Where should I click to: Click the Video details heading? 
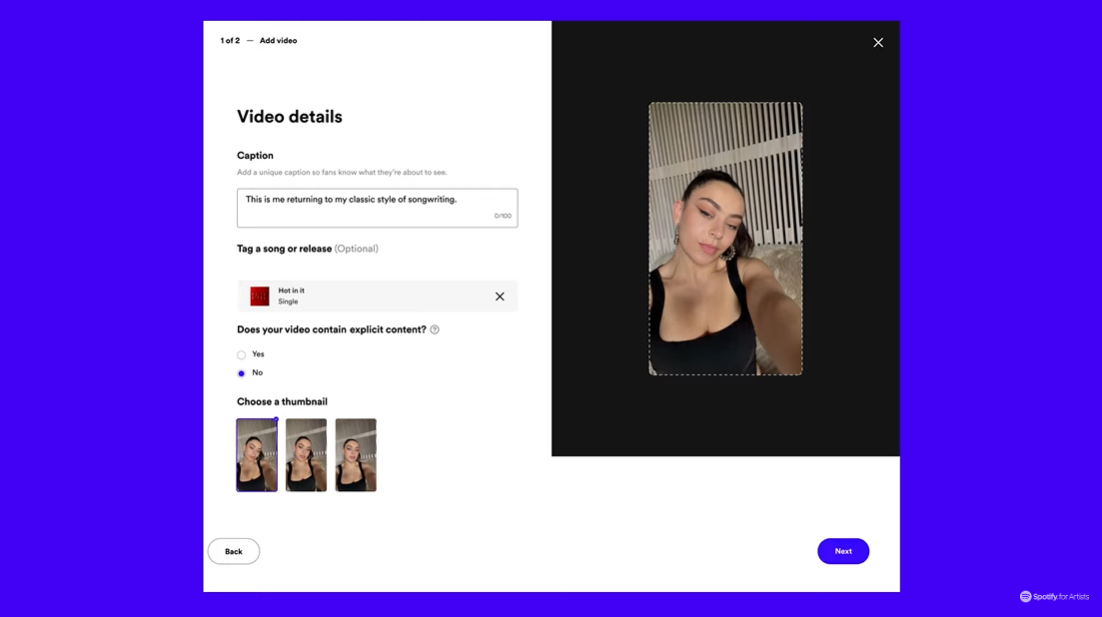(289, 117)
